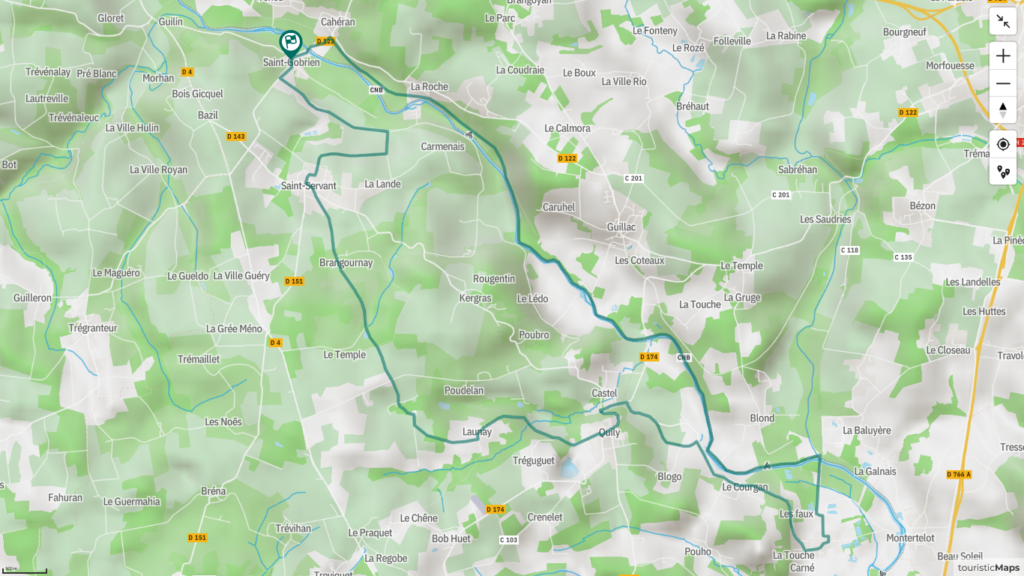Screen dimensions: 1024x576
Task: Click the Quily village label
Action: 609,432
